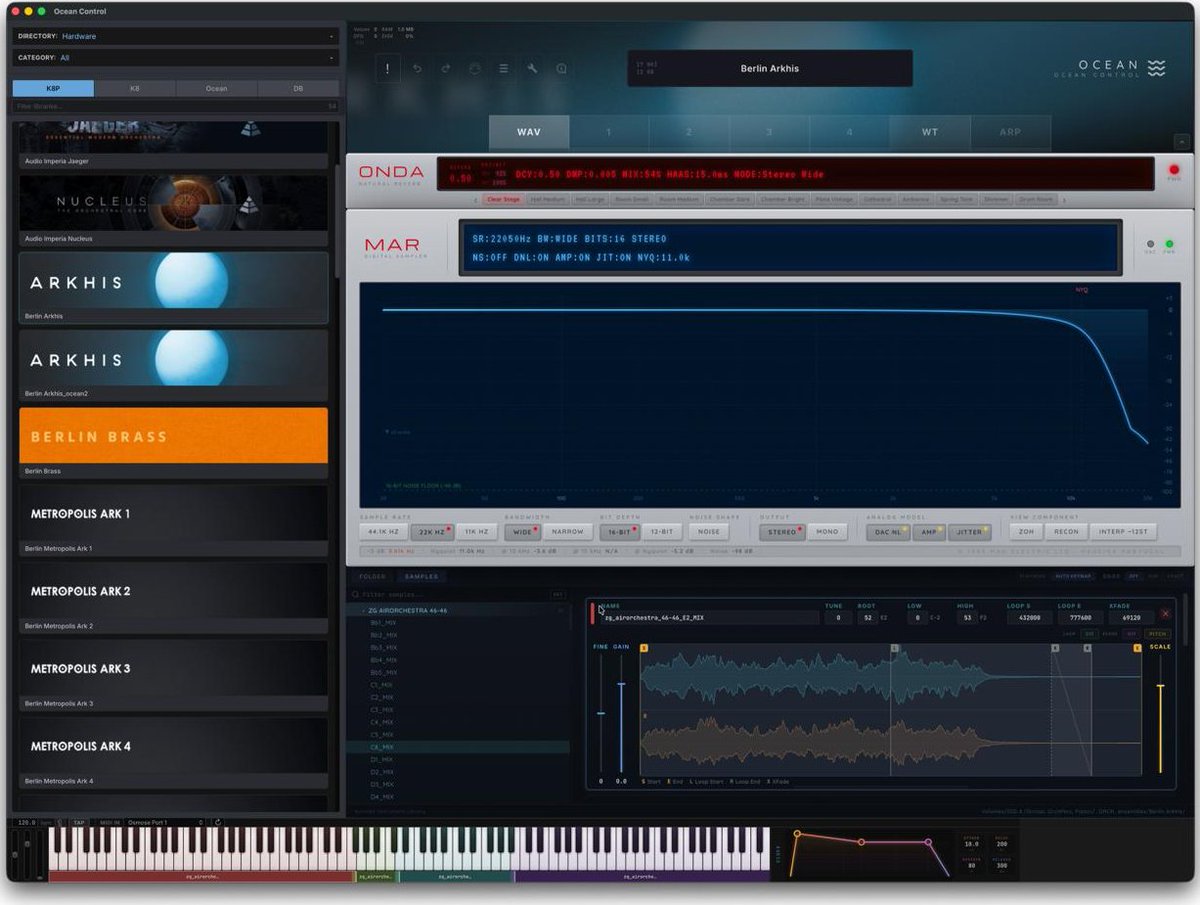The image size is (1200, 905).
Task: Click the left arrow of ONDA preset strip
Action: click(x=476, y=200)
